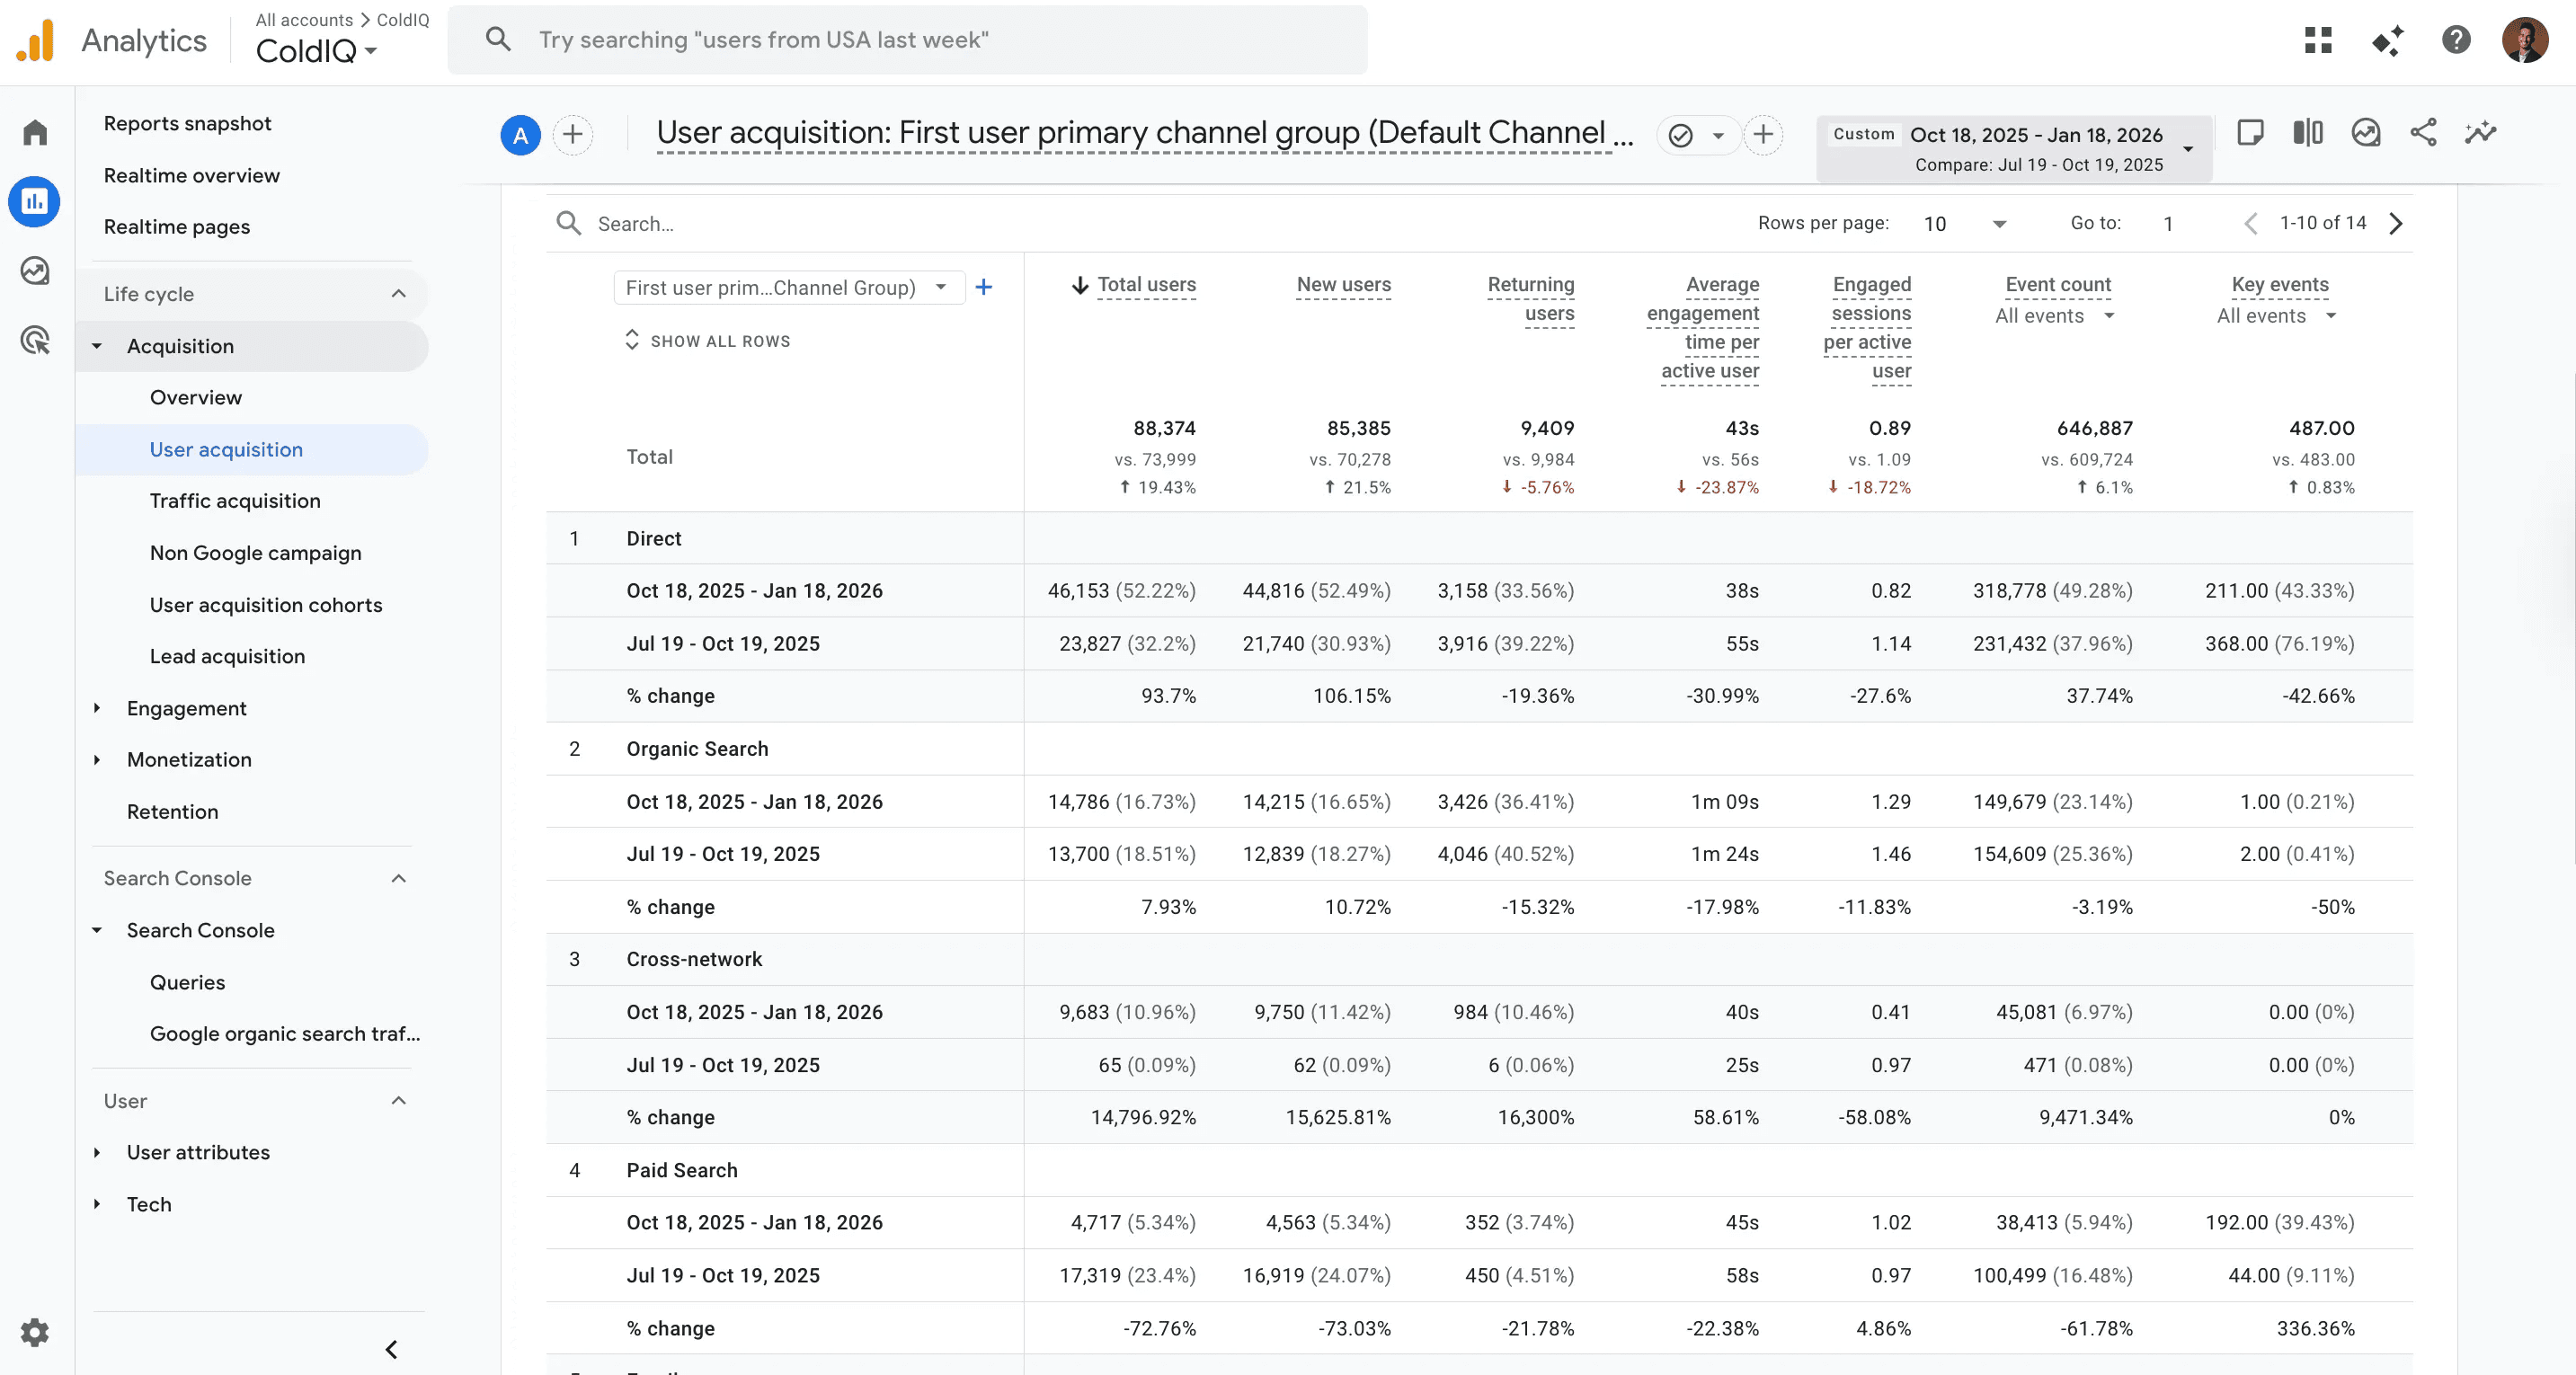Click the All Users segment A badge
Viewport: 2576px width, 1375px height.
pyautogui.click(x=520, y=135)
